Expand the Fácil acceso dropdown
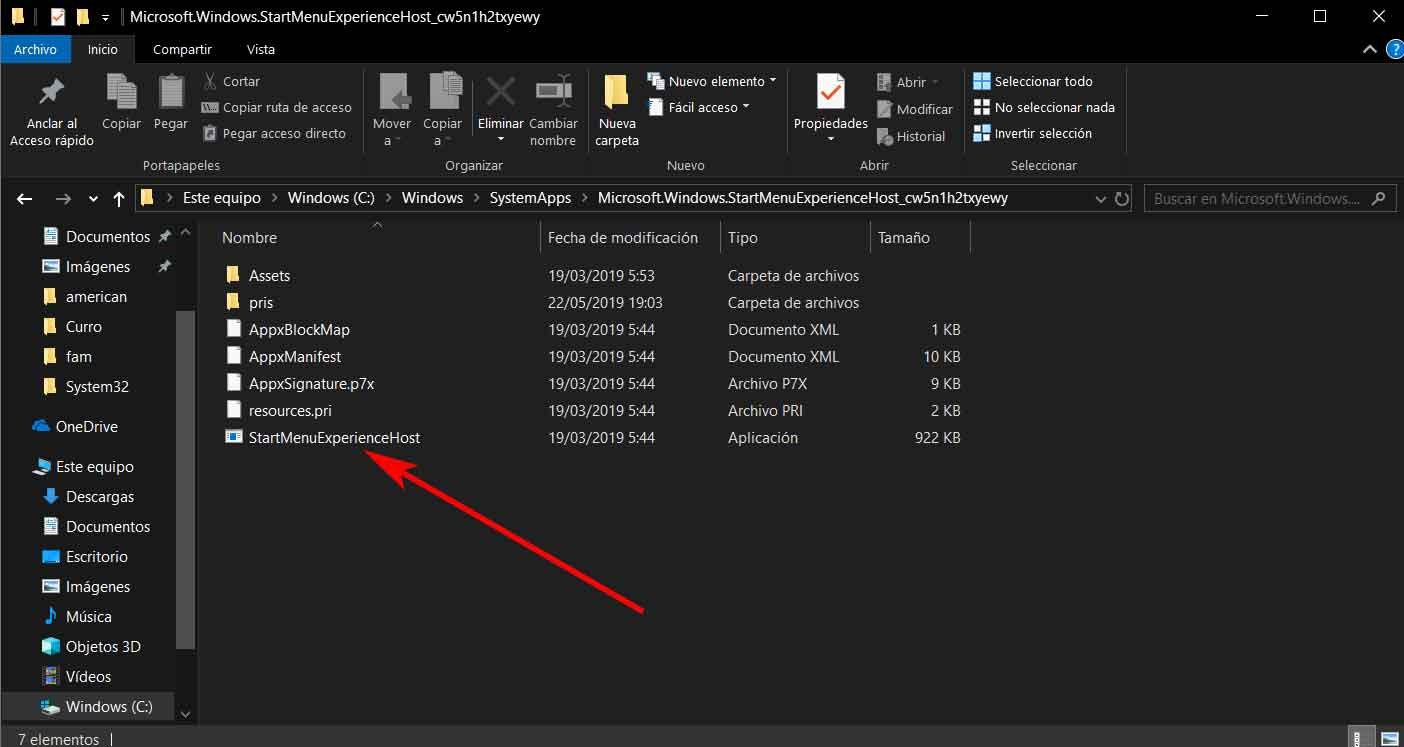 pyautogui.click(x=699, y=107)
